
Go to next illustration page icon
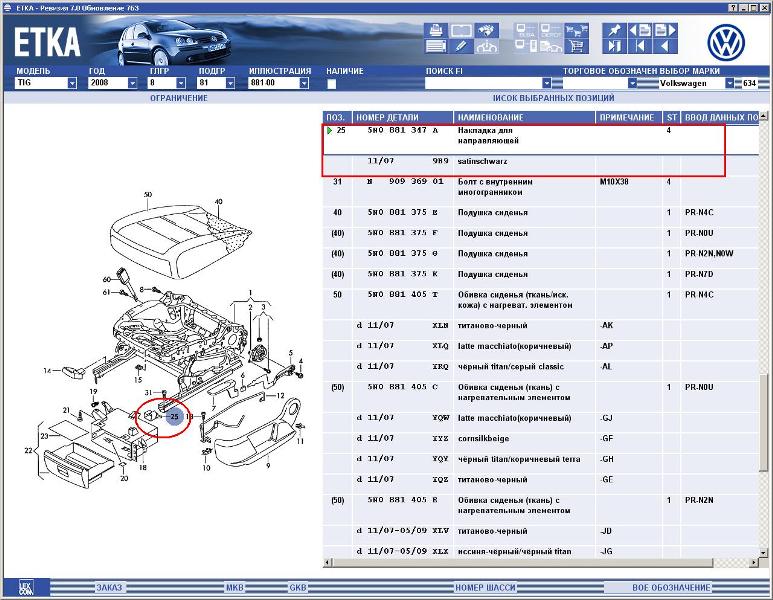[x=666, y=30]
